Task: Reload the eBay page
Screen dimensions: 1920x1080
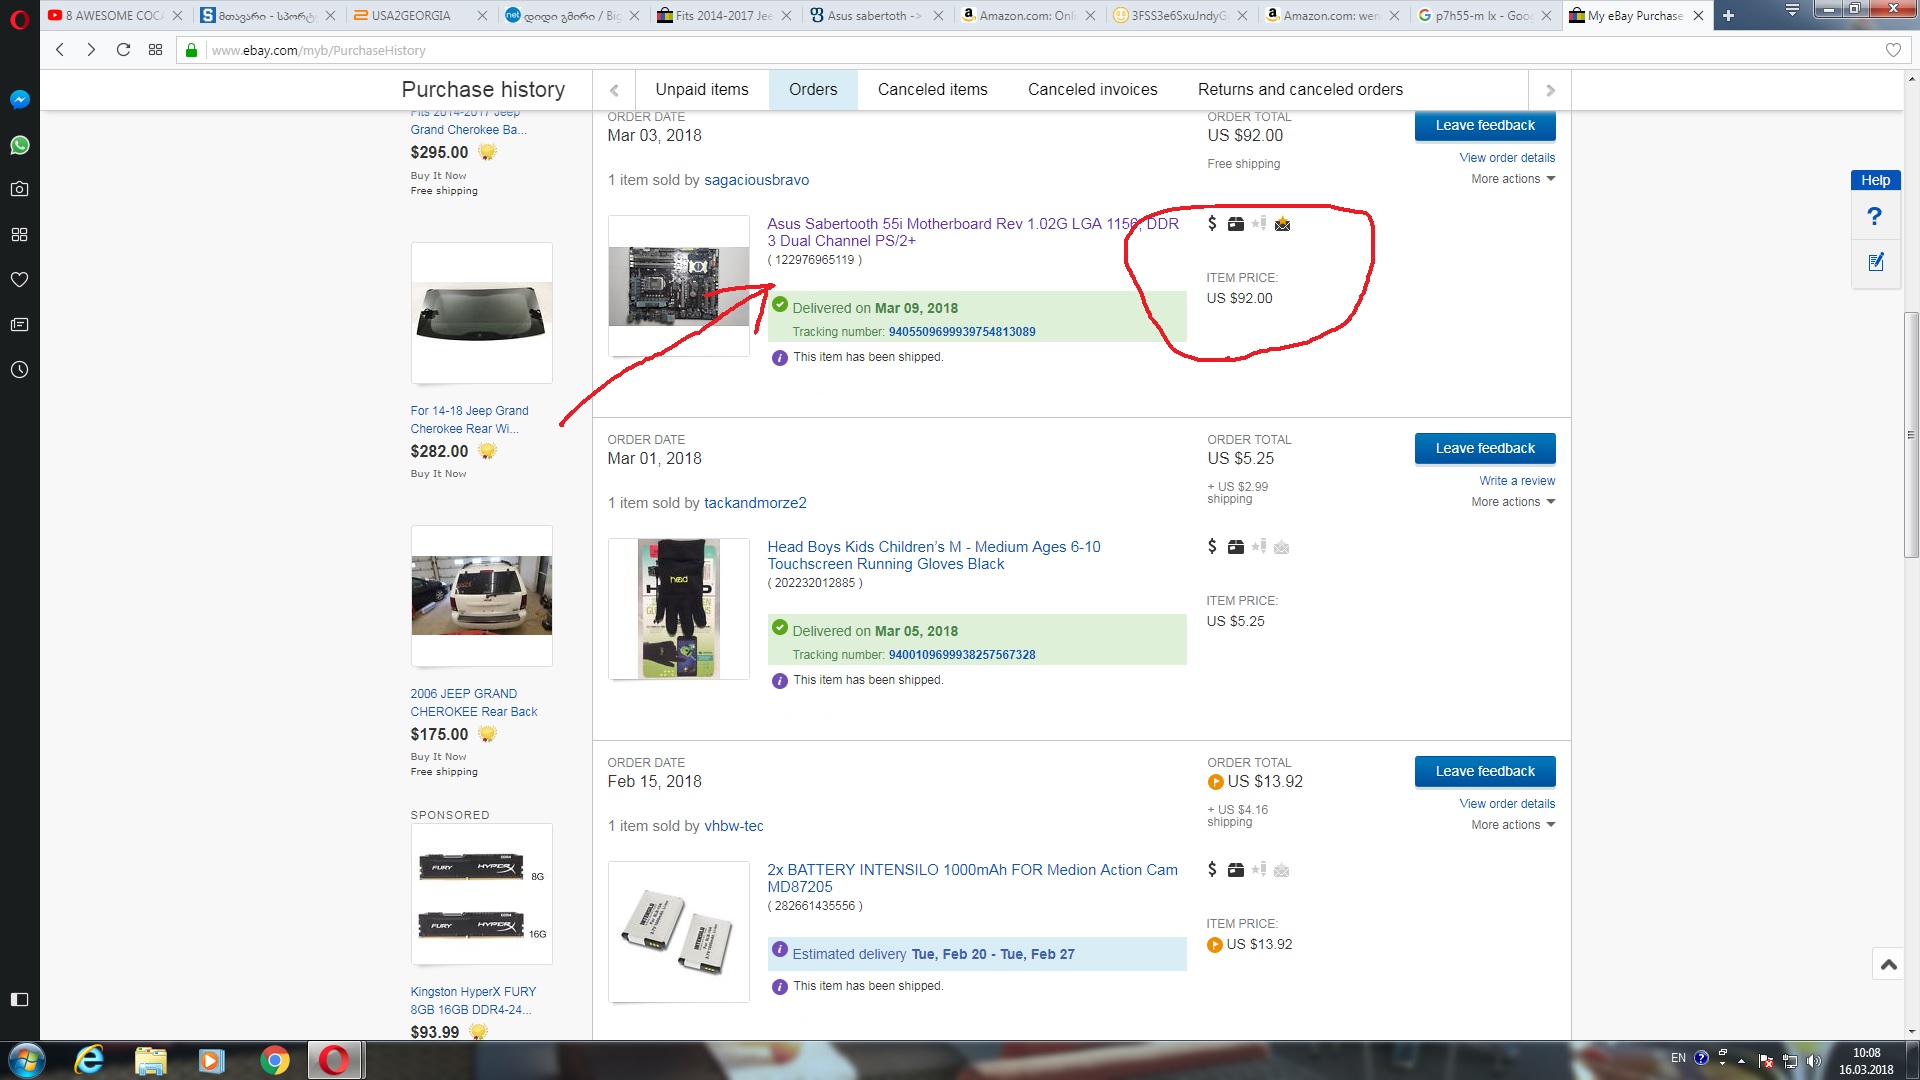Action: [123, 50]
